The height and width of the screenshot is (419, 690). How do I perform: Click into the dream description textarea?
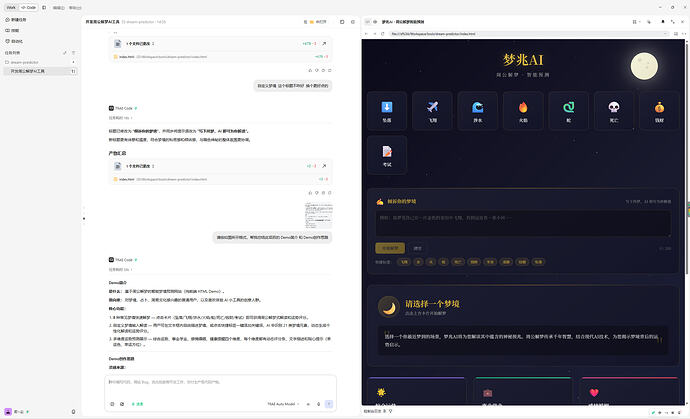click(x=523, y=223)
